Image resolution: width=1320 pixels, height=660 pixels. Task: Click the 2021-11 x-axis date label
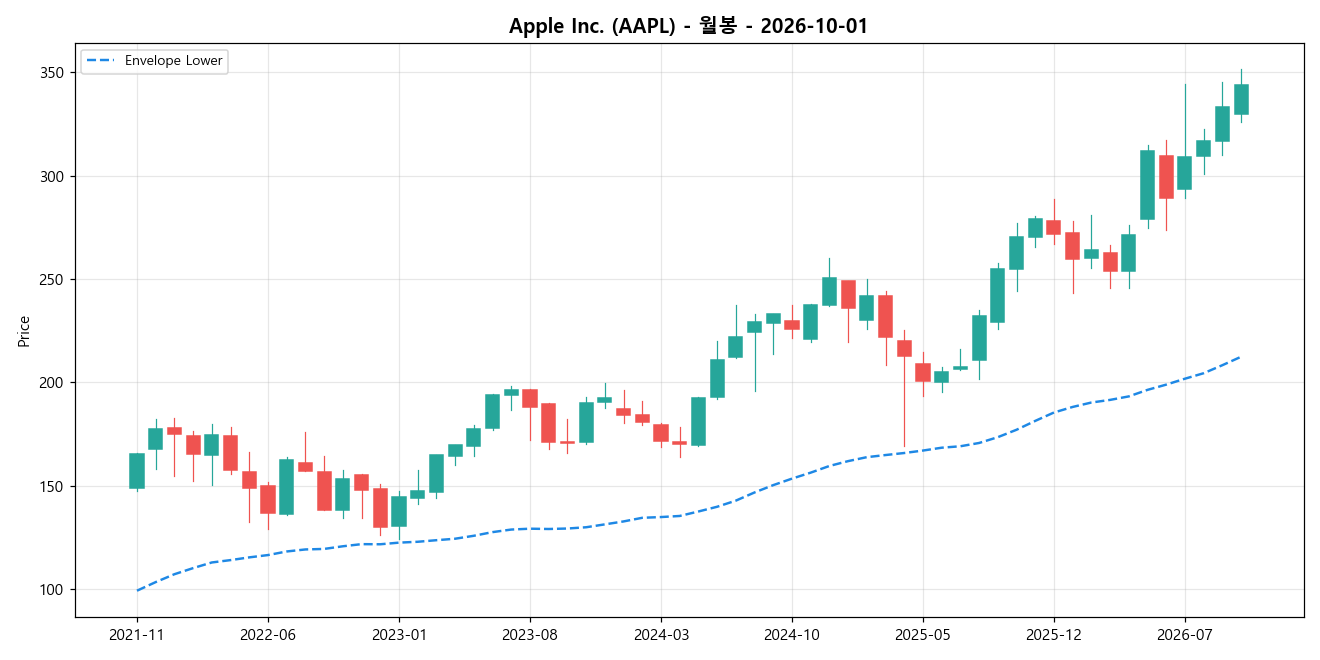(x=137, y=634)
